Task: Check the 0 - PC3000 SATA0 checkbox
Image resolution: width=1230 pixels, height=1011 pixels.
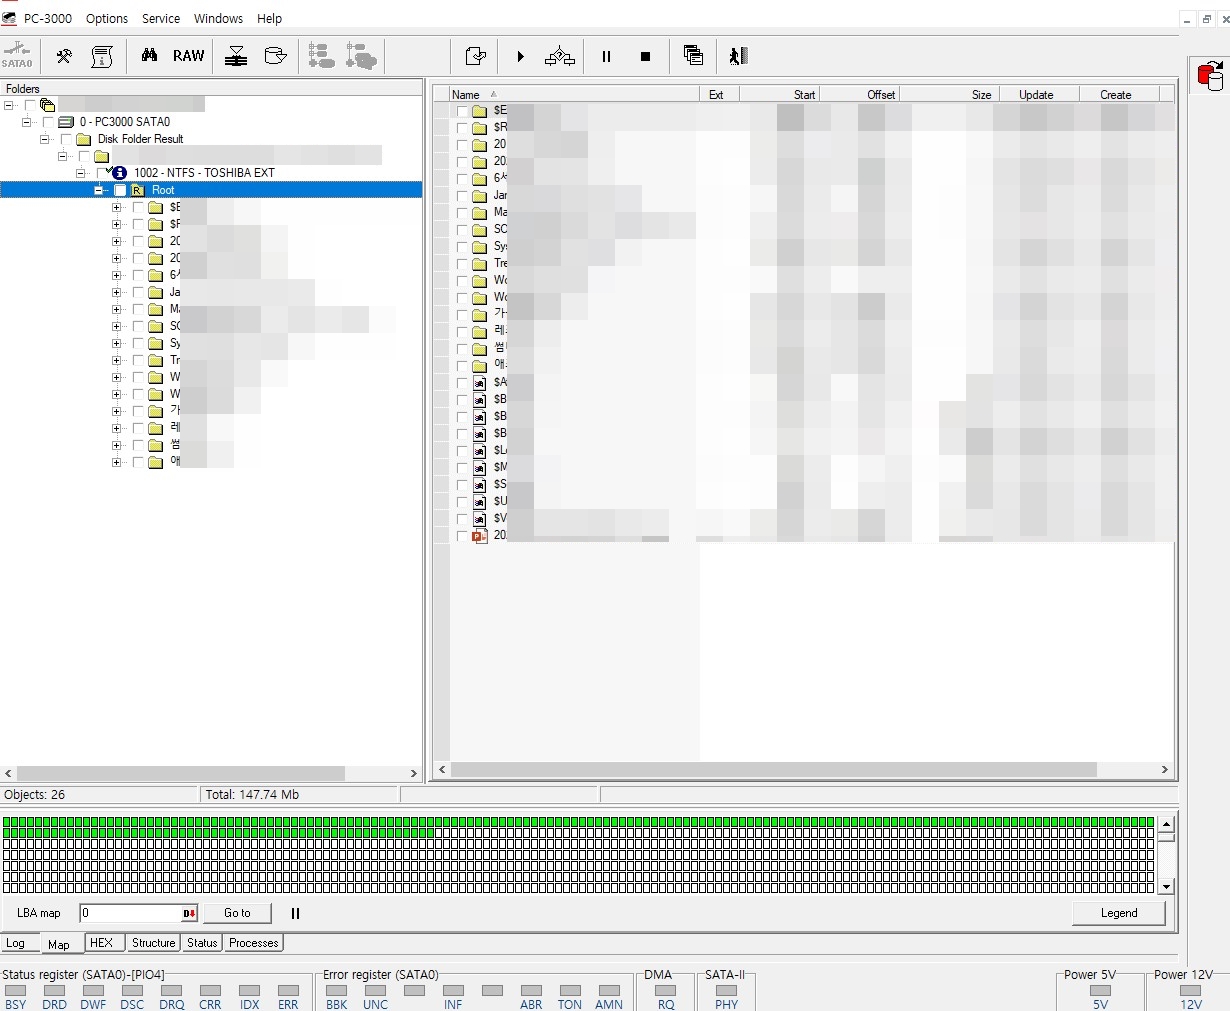Action: [x=48, y=122]
